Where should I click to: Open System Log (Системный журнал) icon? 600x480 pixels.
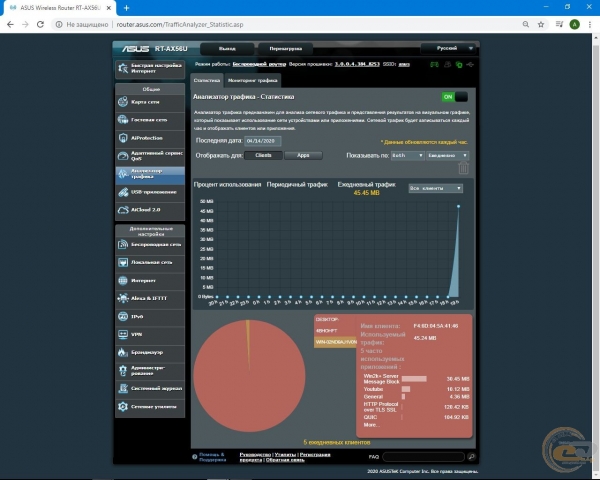[123, 388]
